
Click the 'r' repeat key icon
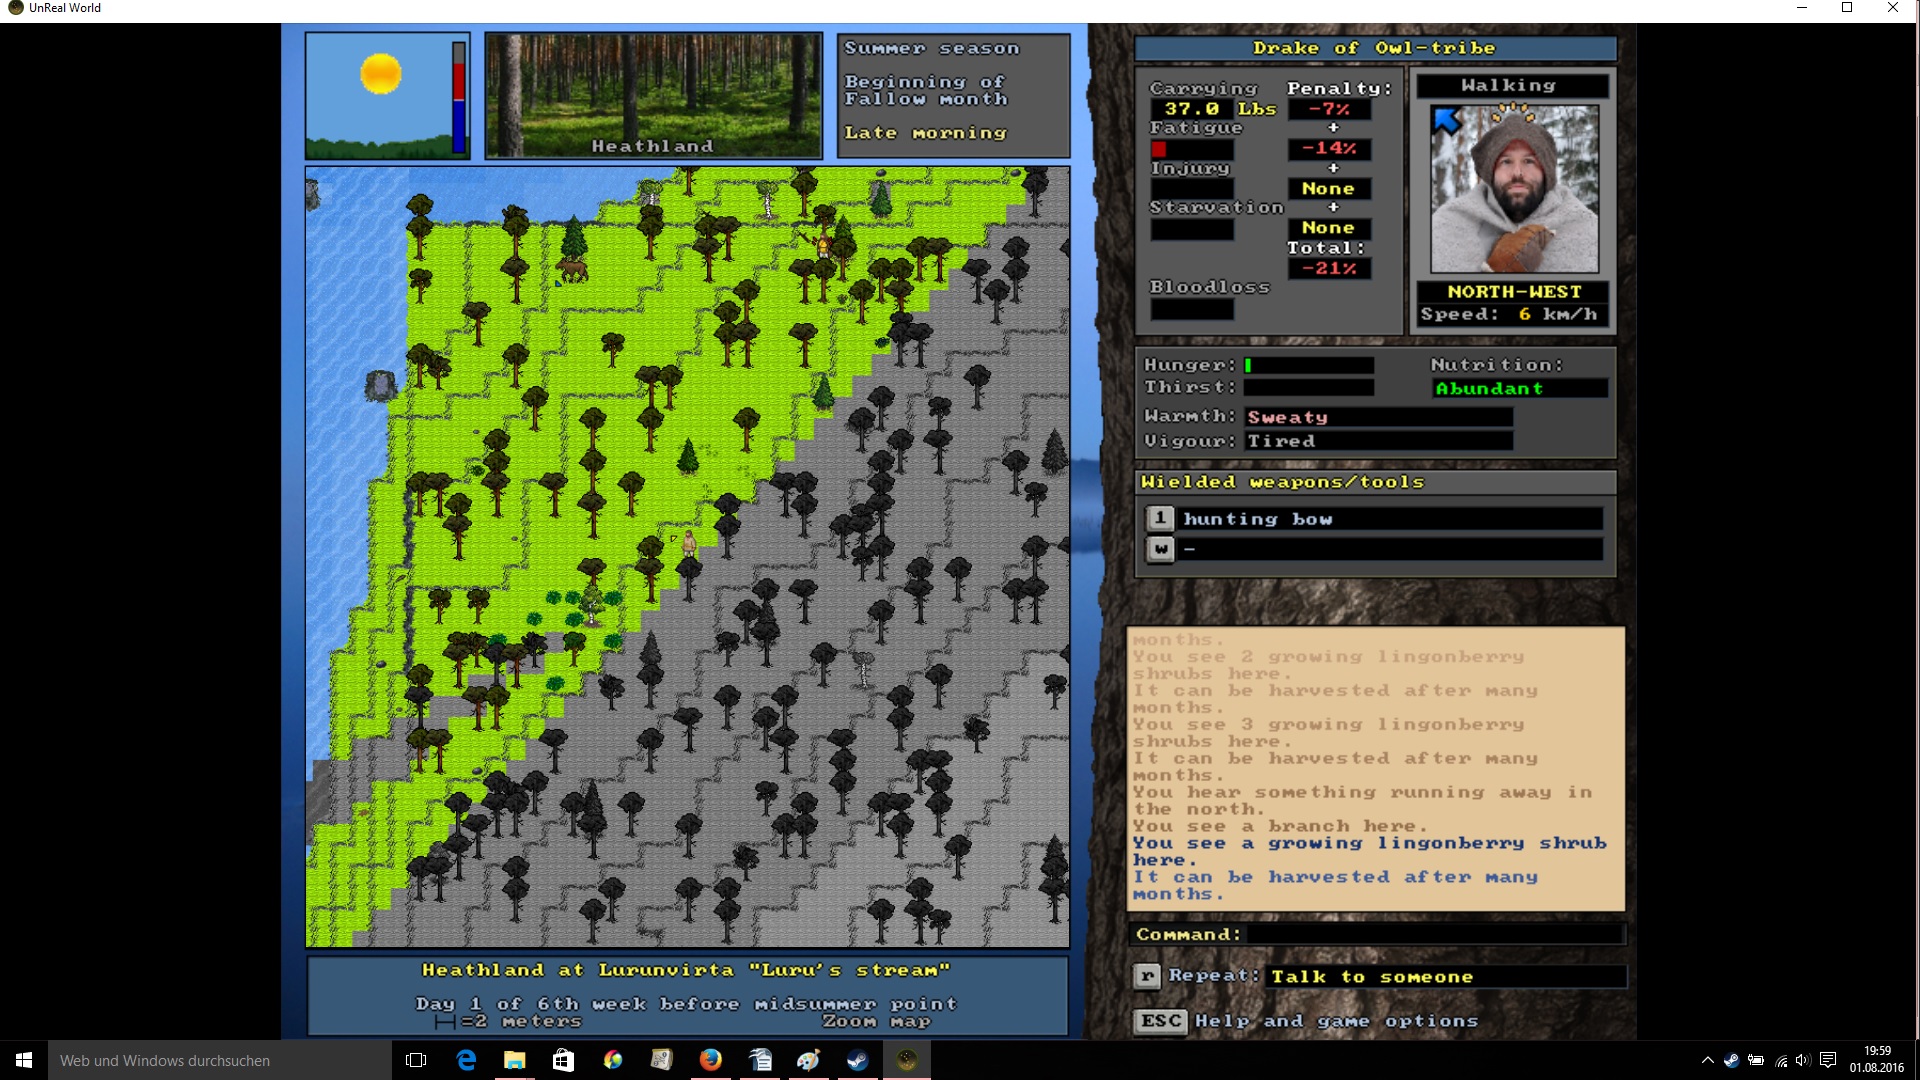coord(1147,976)
